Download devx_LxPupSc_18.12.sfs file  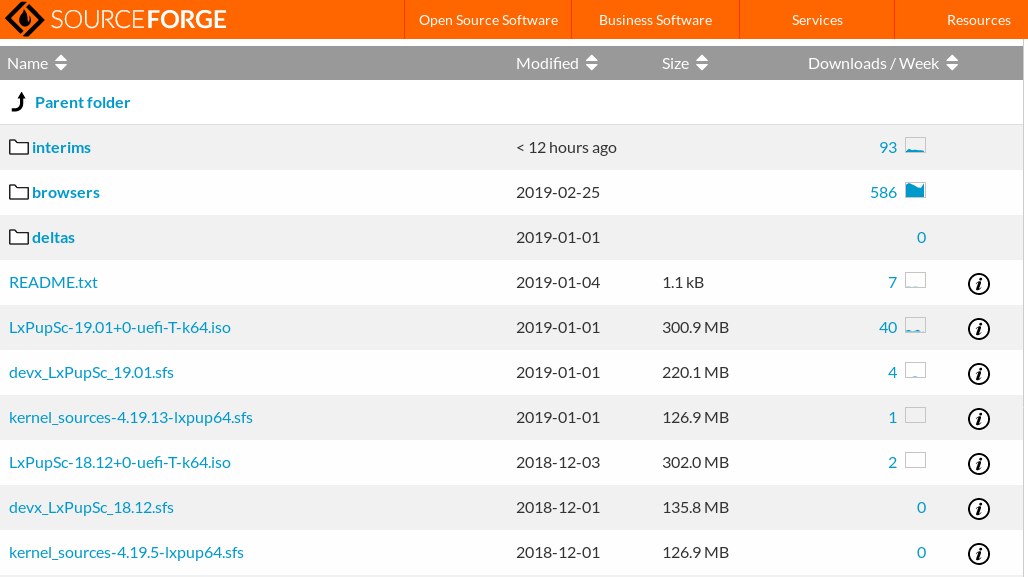point(91,507)
